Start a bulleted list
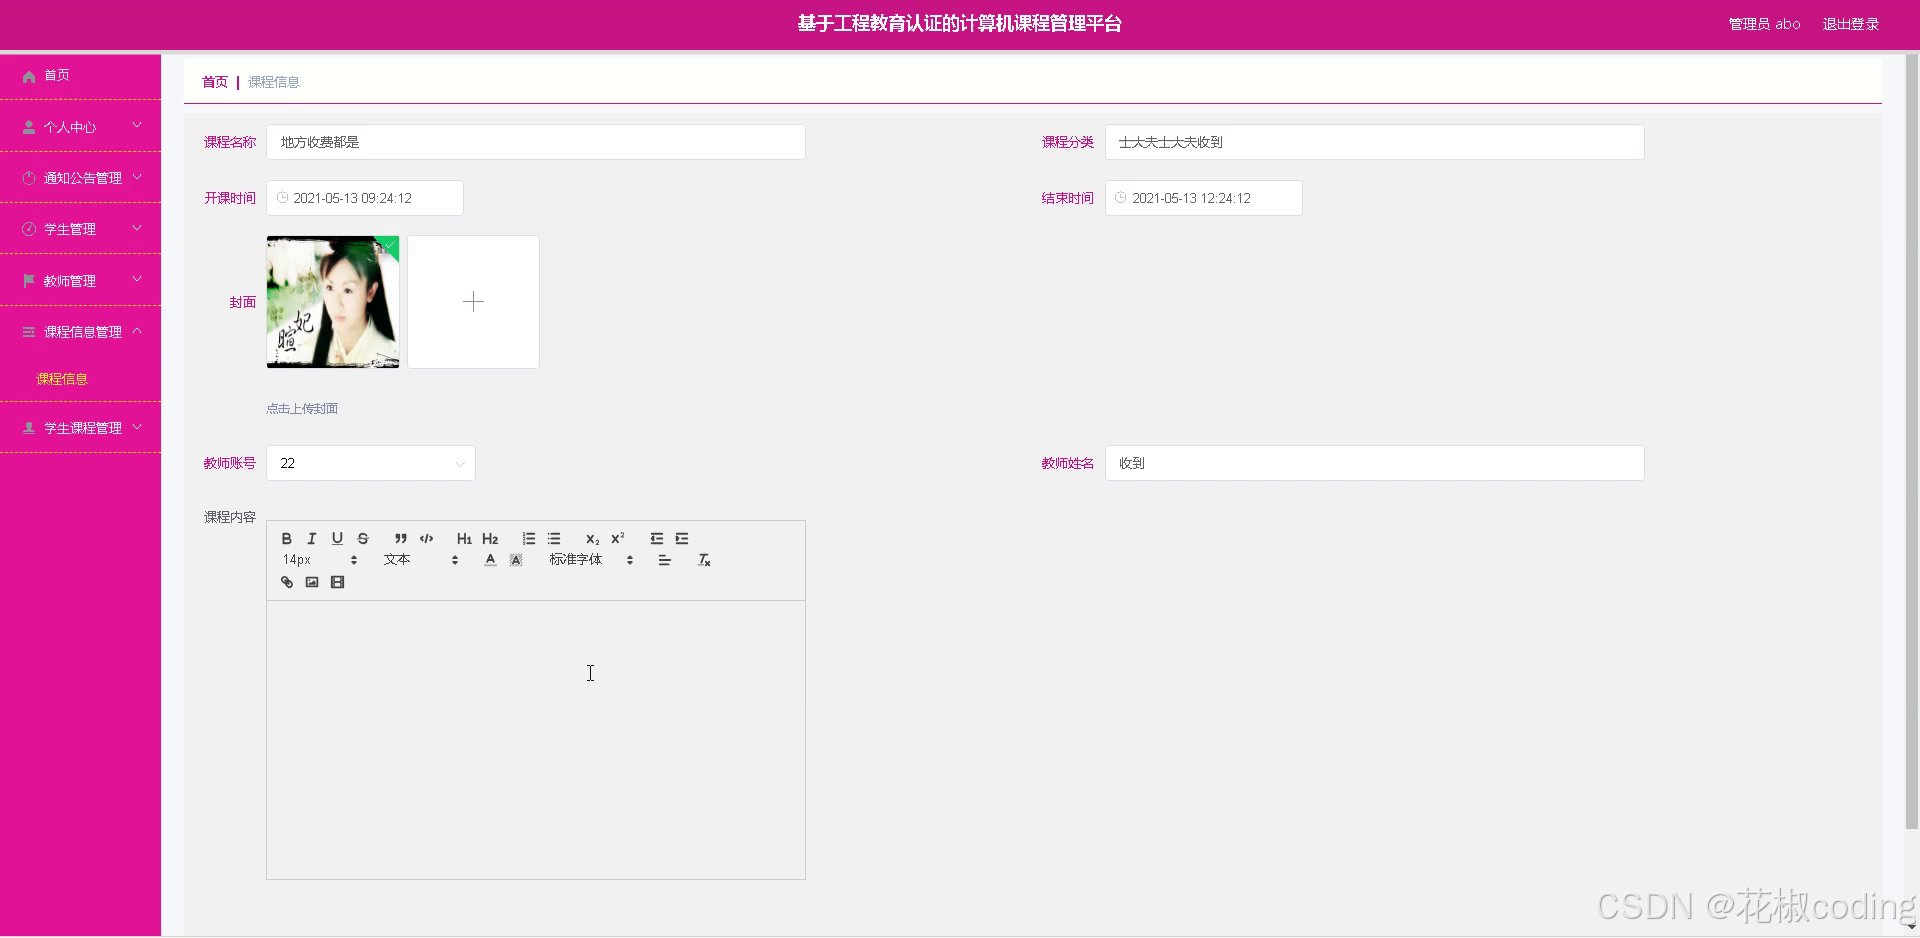 [554, 538]
